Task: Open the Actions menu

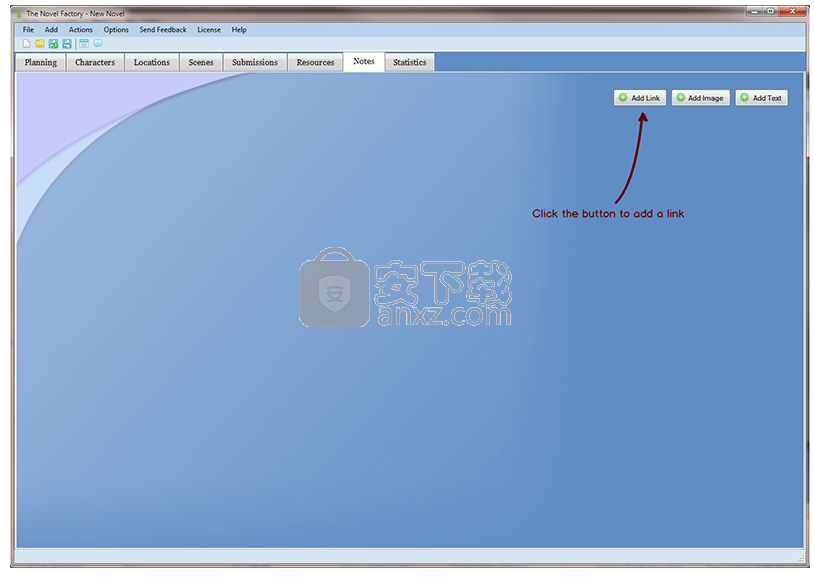Action: 80,30
